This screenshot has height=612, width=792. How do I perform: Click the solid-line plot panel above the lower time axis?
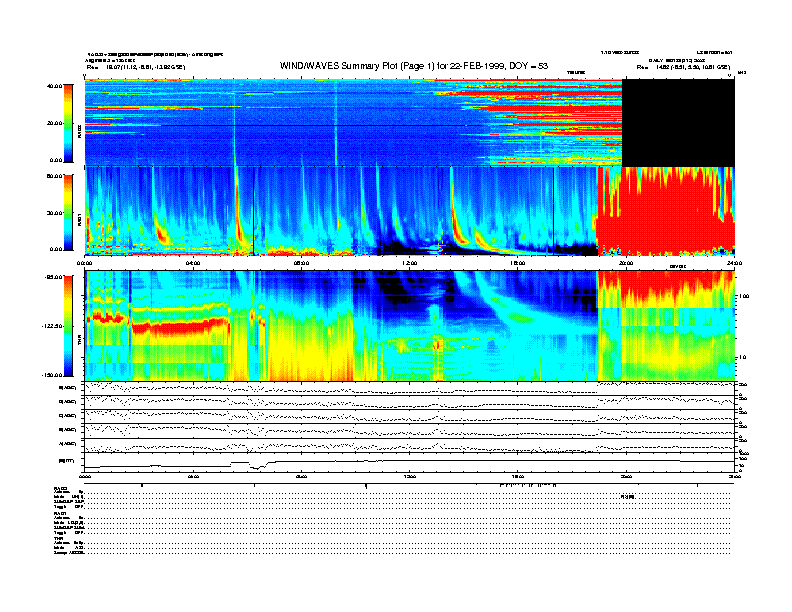tap(410, 462)
